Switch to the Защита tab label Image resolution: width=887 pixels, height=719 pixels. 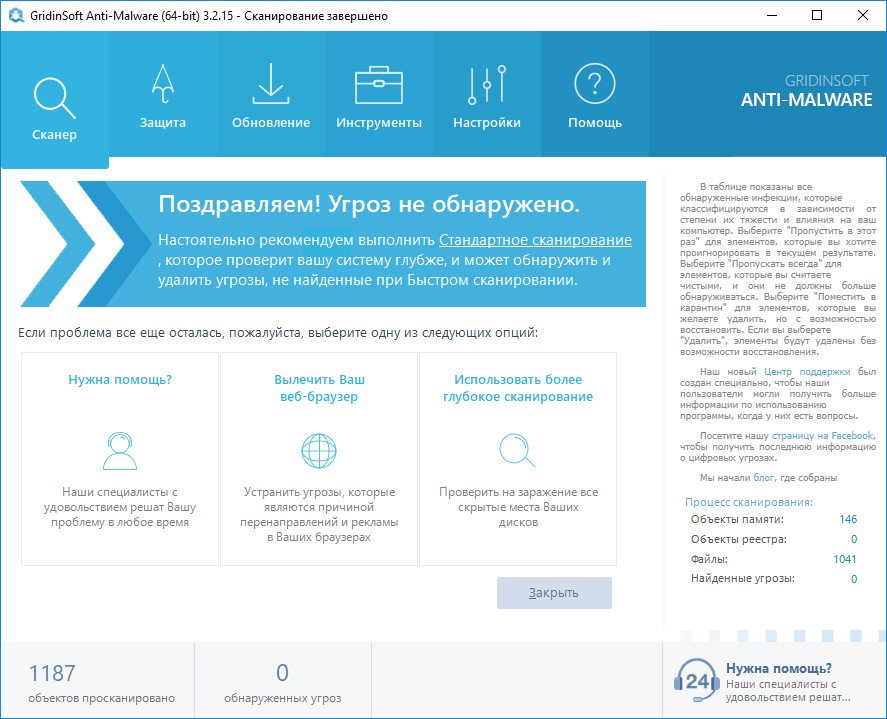point(163,123)
